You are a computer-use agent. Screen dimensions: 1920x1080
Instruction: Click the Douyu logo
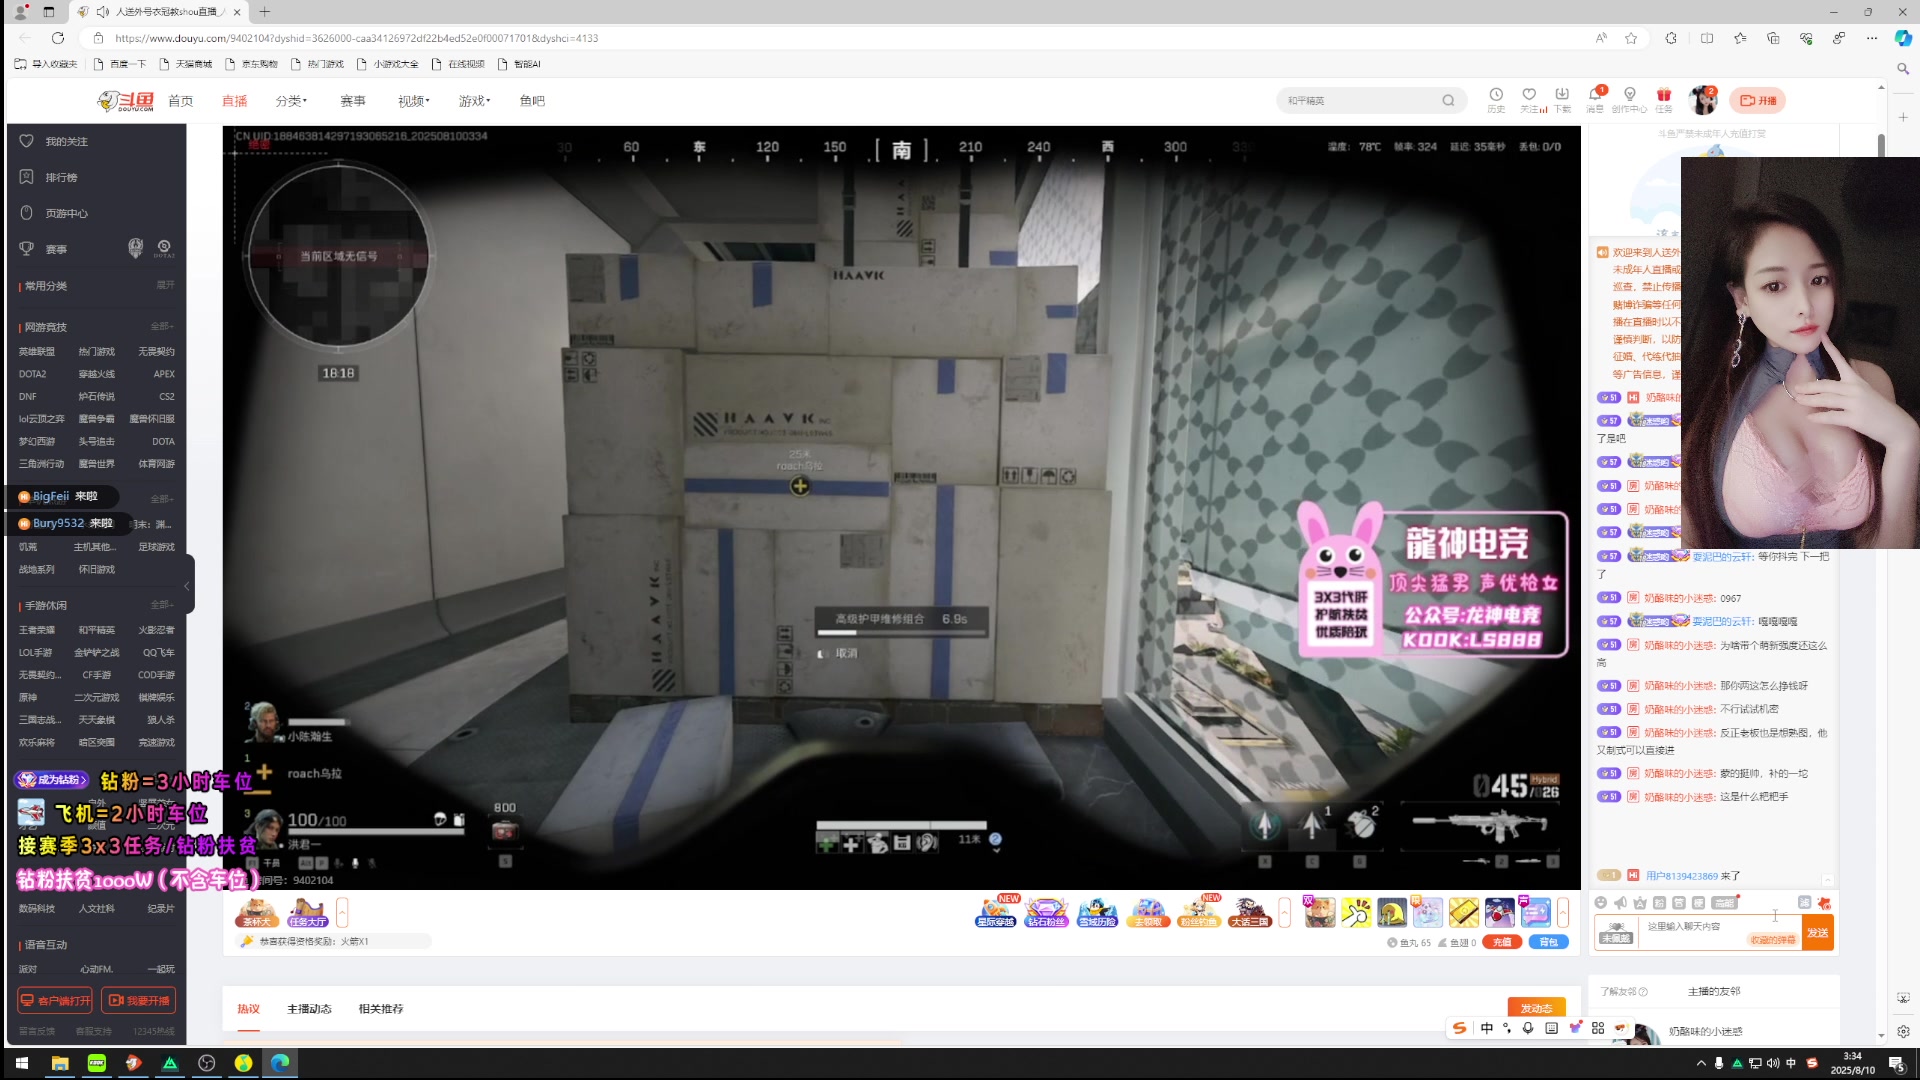pyautogui.click(x=126, y=101)
